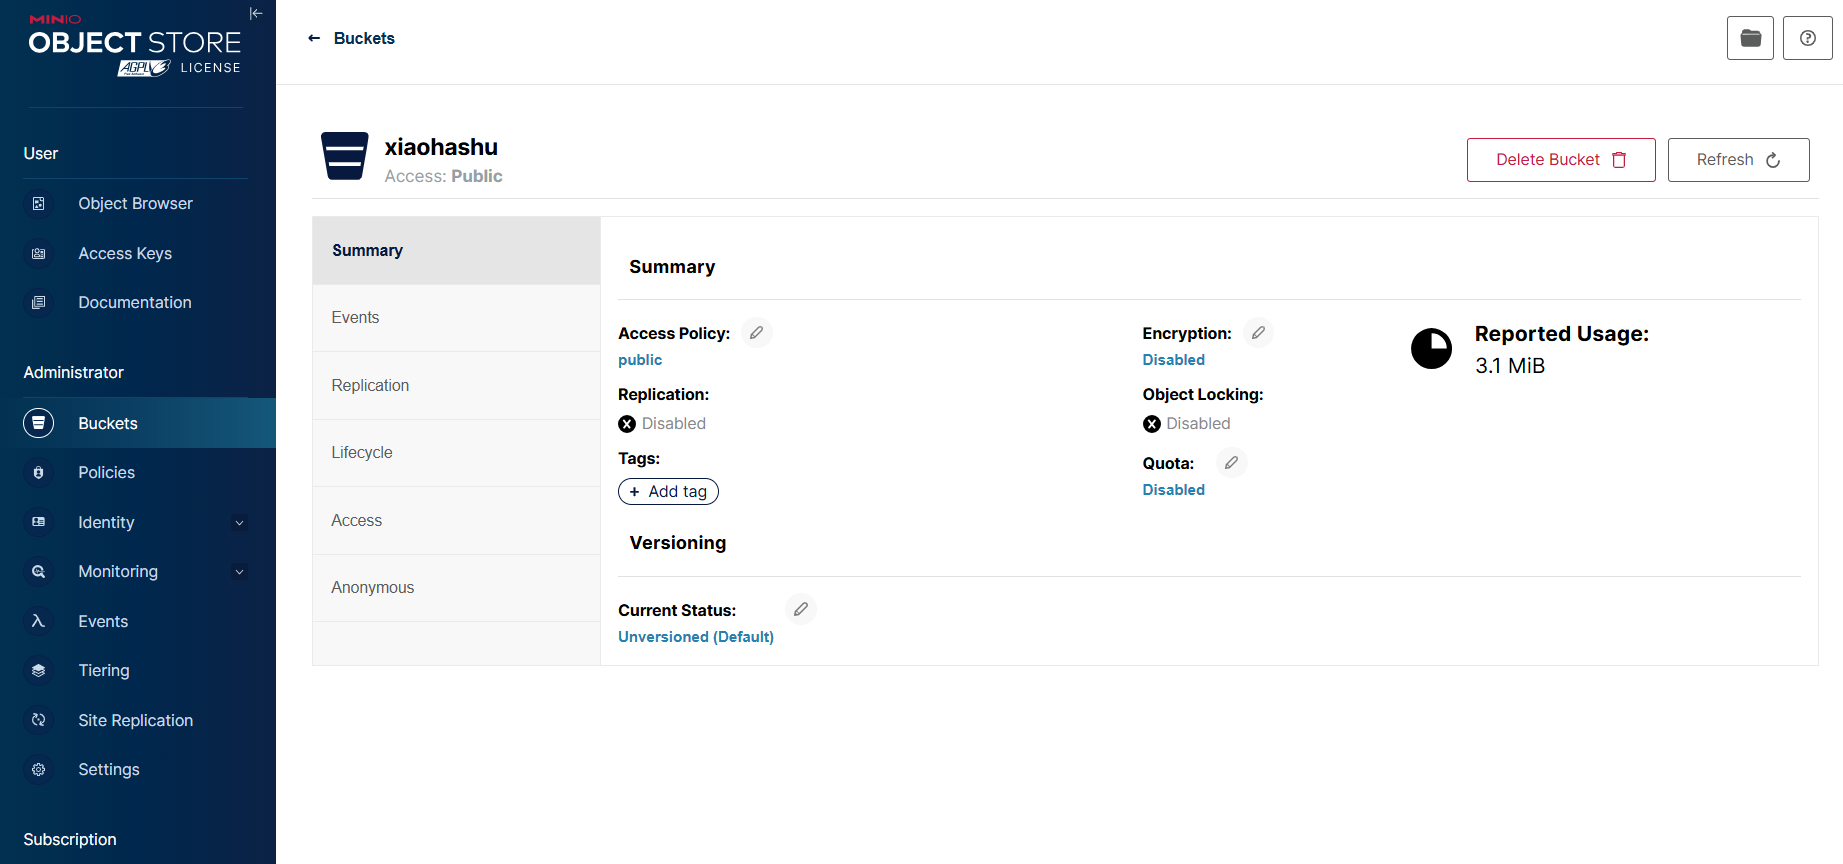
Task: Navigate to Access Keys
Action: click(x=125, y=253)
